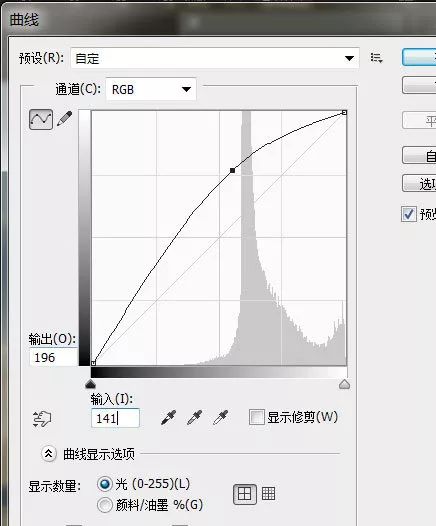This screenshot has width=436, height=526.
Task: Click the auto (自) button
Action: tap(419, 155)
